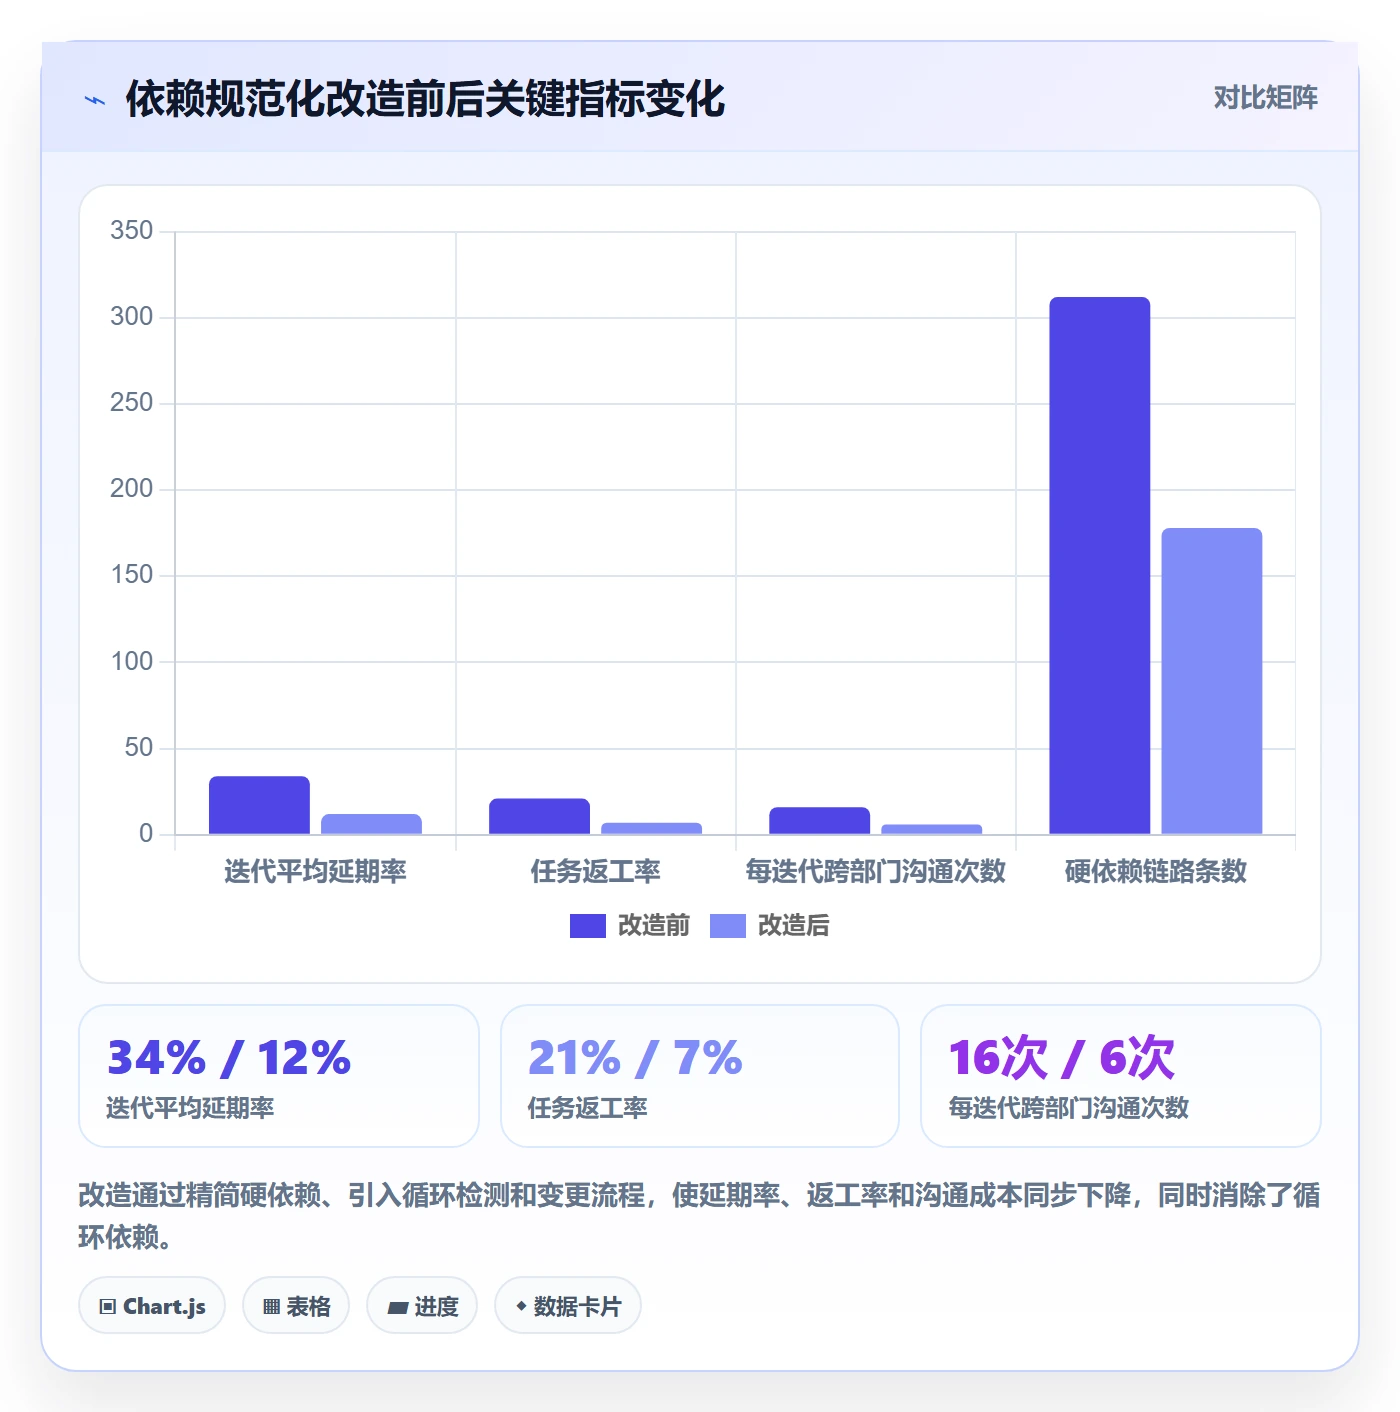Open the 16次 / 6次 沟通次数 card
This screenshot has width=1400, height=1412.
1121,1076
